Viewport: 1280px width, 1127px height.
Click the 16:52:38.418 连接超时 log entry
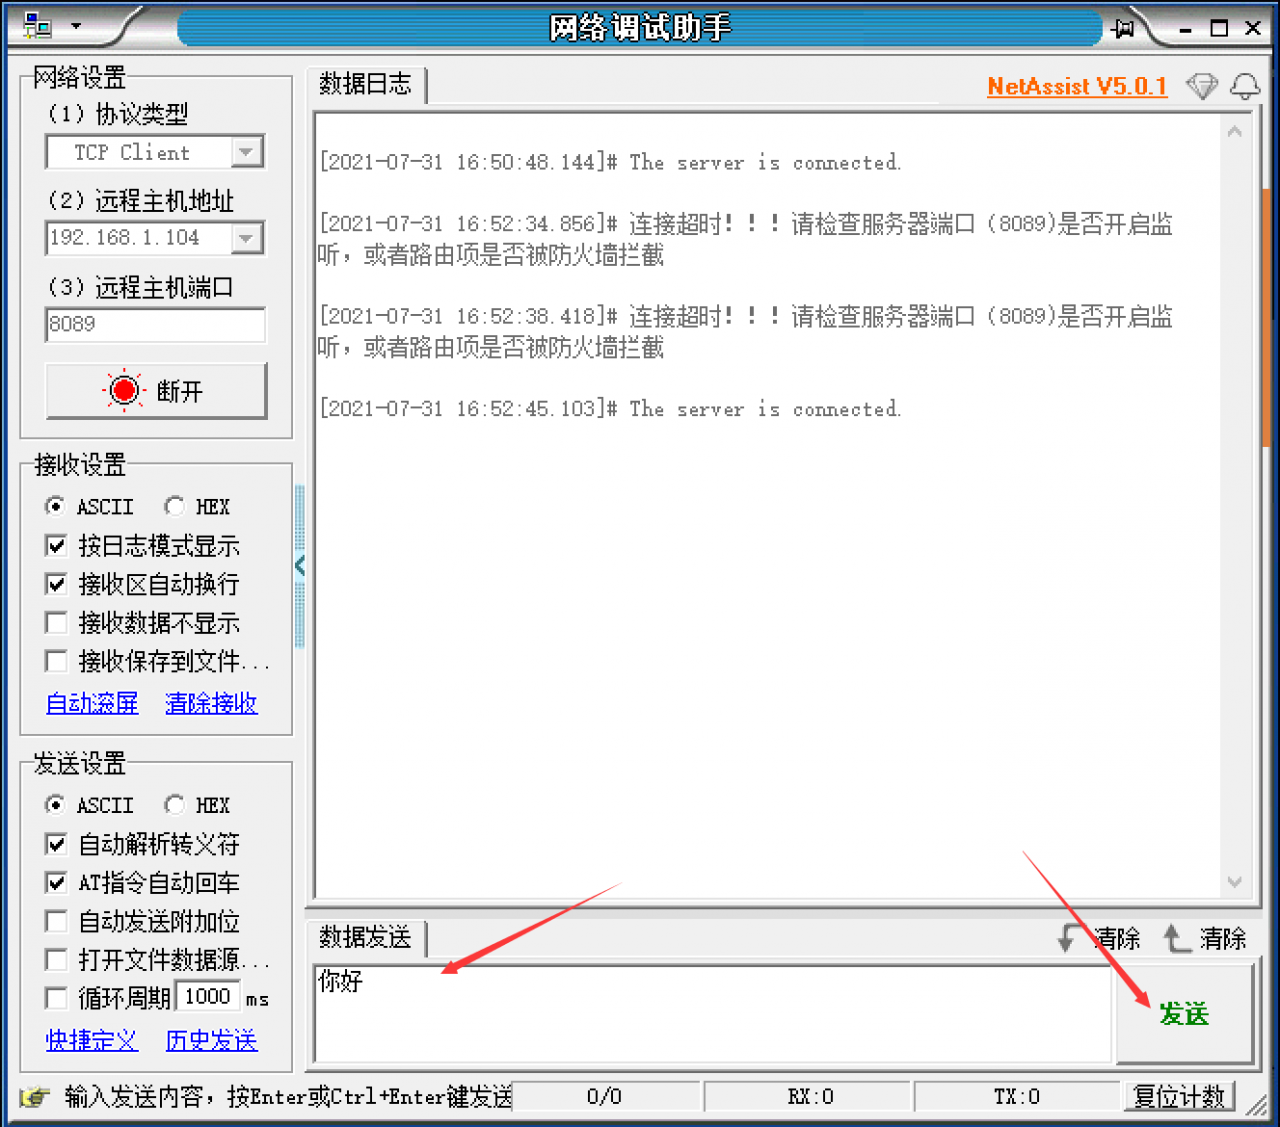(745, 332)
